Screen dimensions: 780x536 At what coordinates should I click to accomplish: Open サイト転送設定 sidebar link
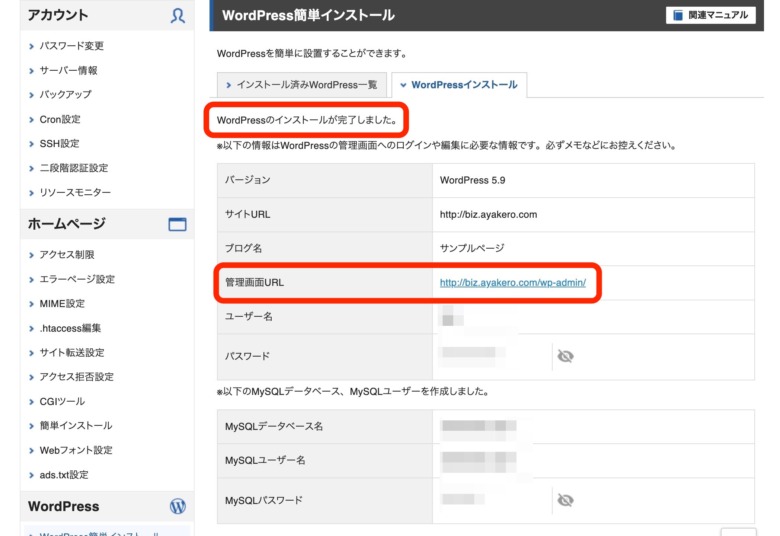(x=72, y=352)
